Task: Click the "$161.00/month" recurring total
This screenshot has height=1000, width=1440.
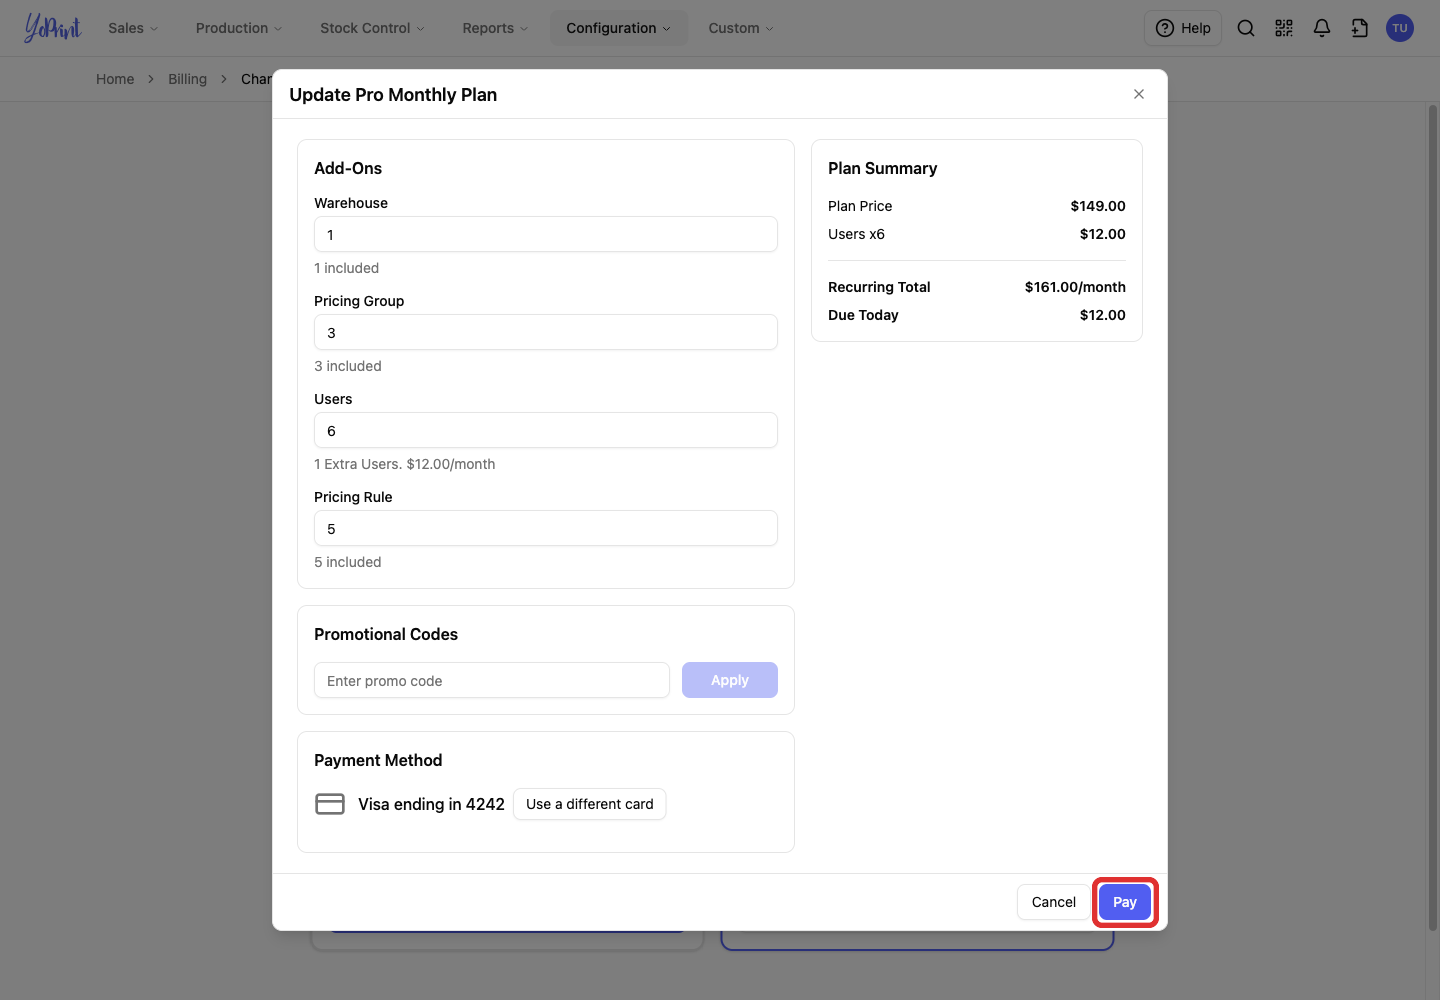Action: (1075, 287)
